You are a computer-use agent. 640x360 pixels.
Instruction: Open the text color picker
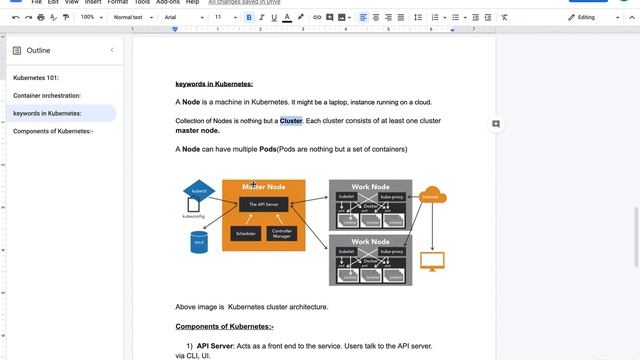pyautogui.click(x=287, y=18)
